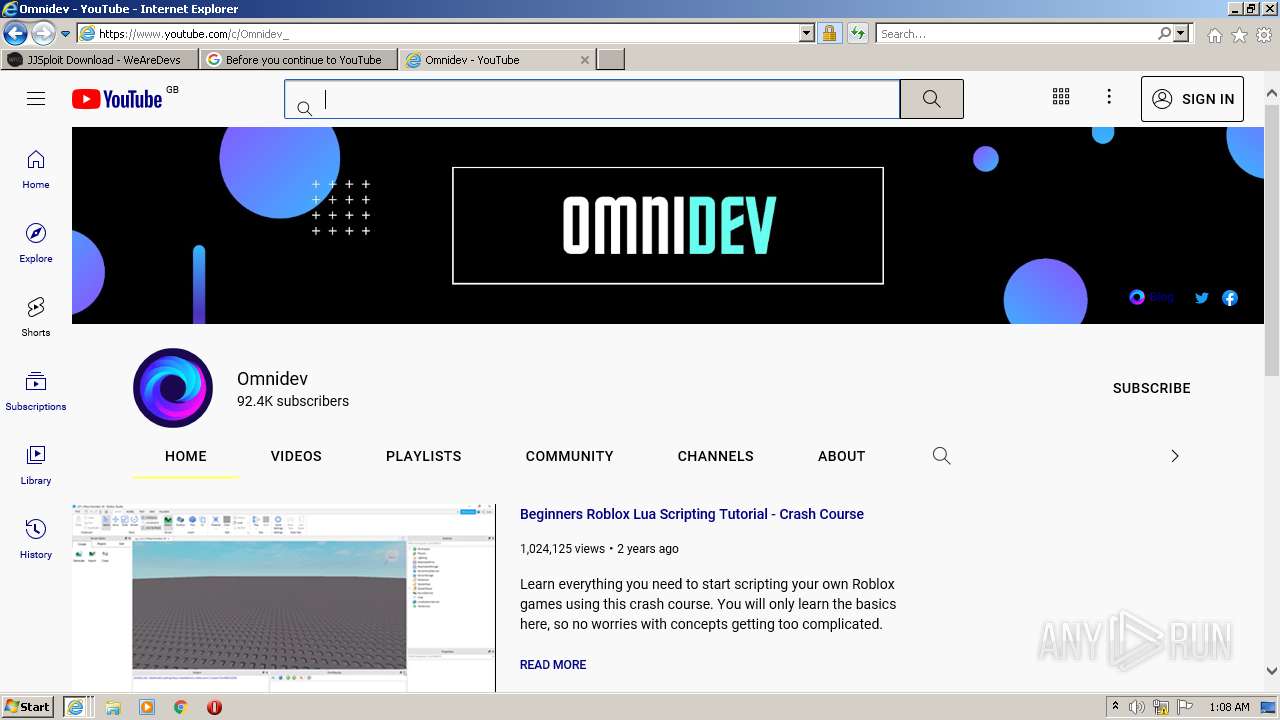Open browser Home page icon

[x=1214, y=35]
